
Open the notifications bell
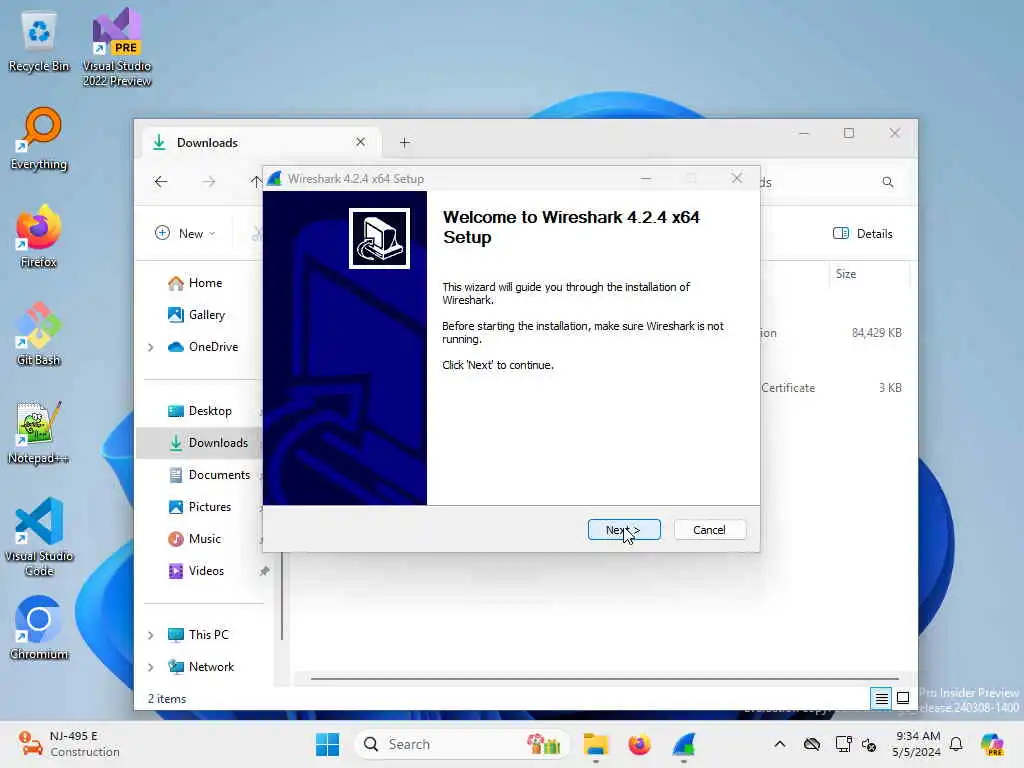956,744
